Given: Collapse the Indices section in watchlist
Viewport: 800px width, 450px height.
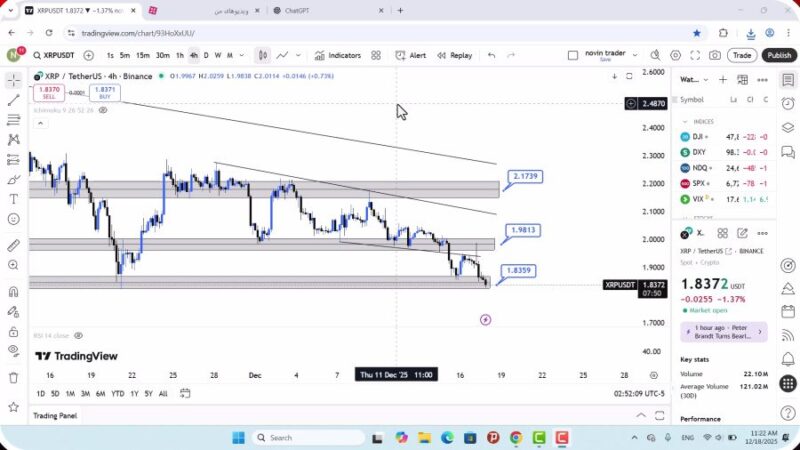Looking at the screenshot, I should 685,122.
